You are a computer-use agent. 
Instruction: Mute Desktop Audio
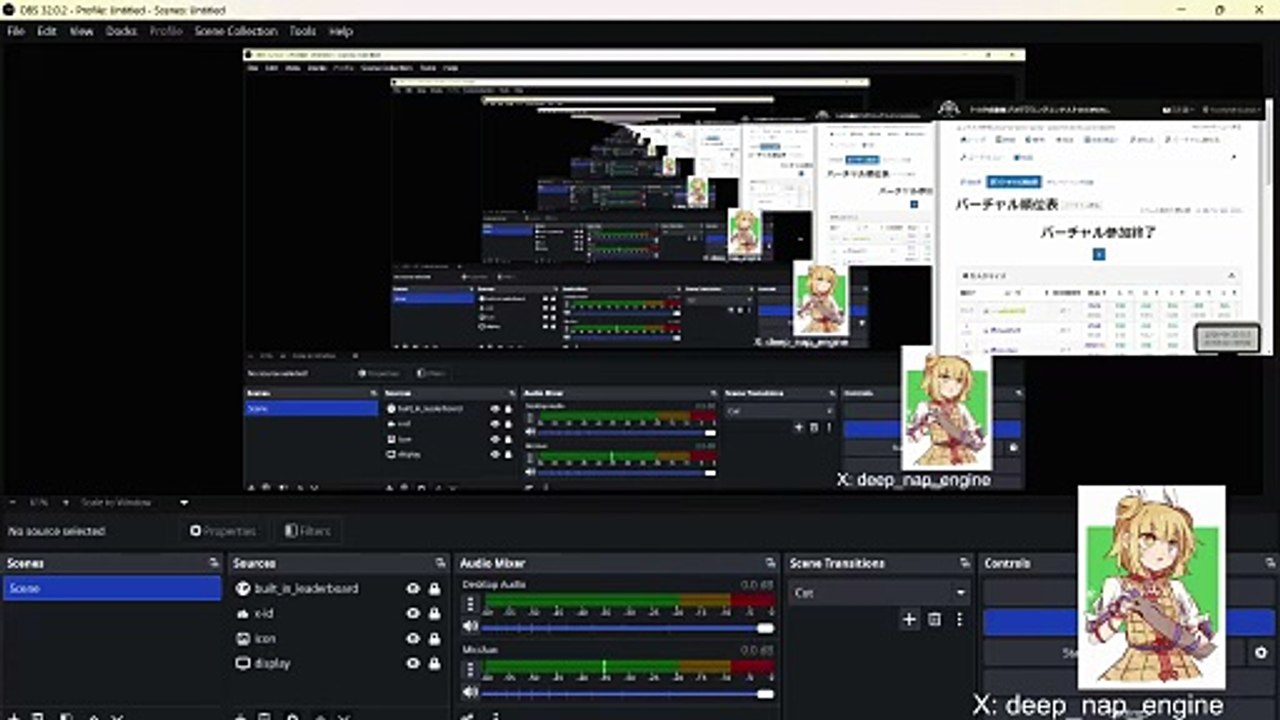(x=470, y=627)
